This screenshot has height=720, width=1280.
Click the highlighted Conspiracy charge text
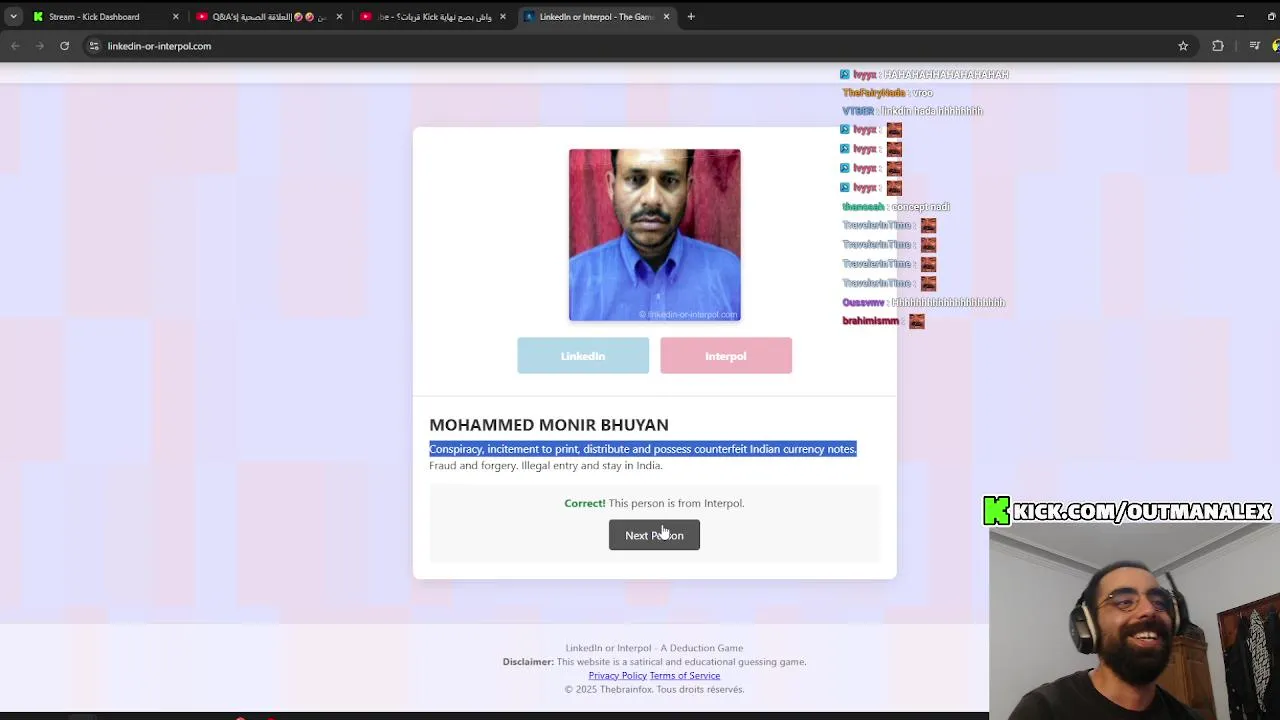(643, 449)
